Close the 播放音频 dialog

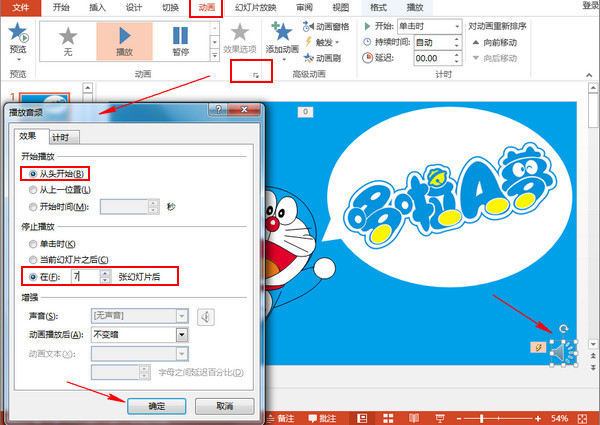244,110
